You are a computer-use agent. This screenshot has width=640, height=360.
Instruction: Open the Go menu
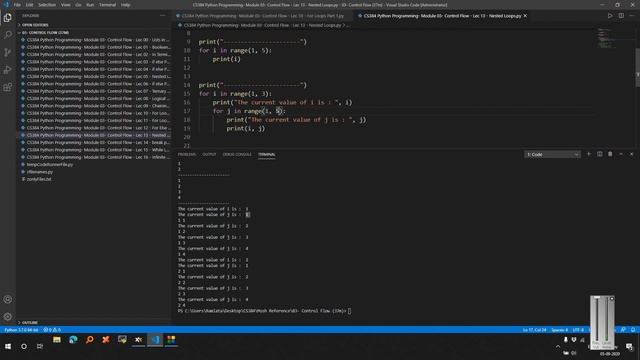coord(78,5)
